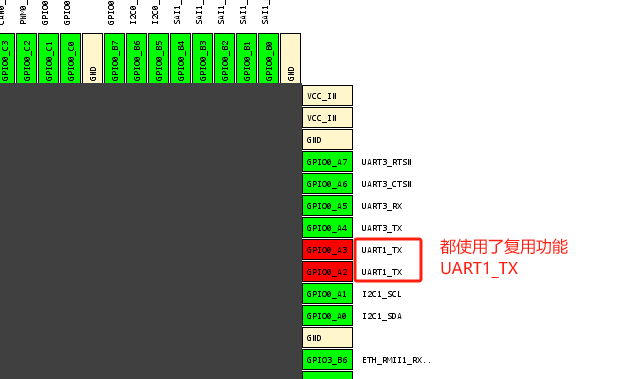This screenshot has height=379, width=635.
Task: Select the GPIO0_B5 pin
Action: pos(159,58)
